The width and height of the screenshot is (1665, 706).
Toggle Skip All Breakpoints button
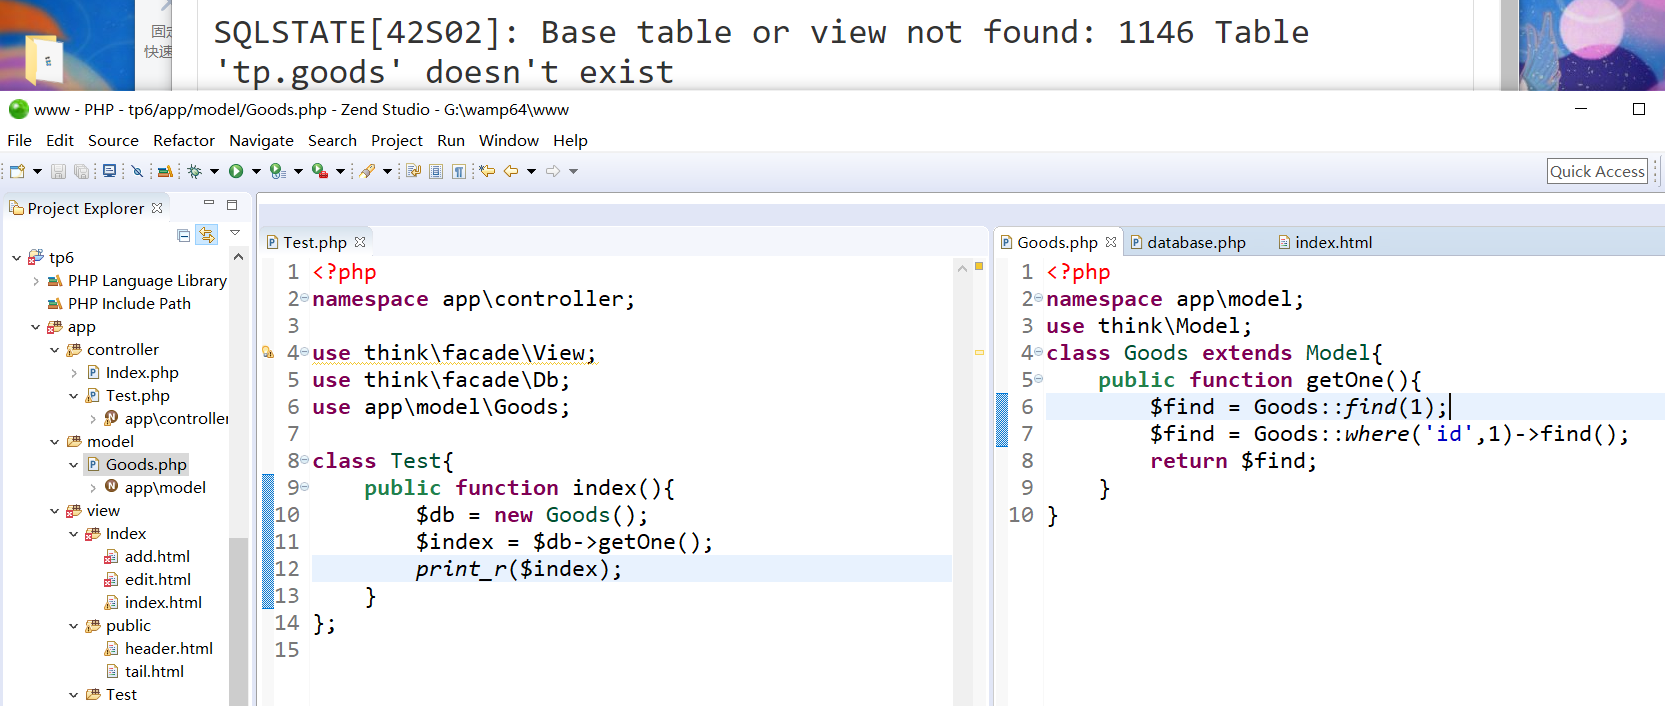coord(137,172)
